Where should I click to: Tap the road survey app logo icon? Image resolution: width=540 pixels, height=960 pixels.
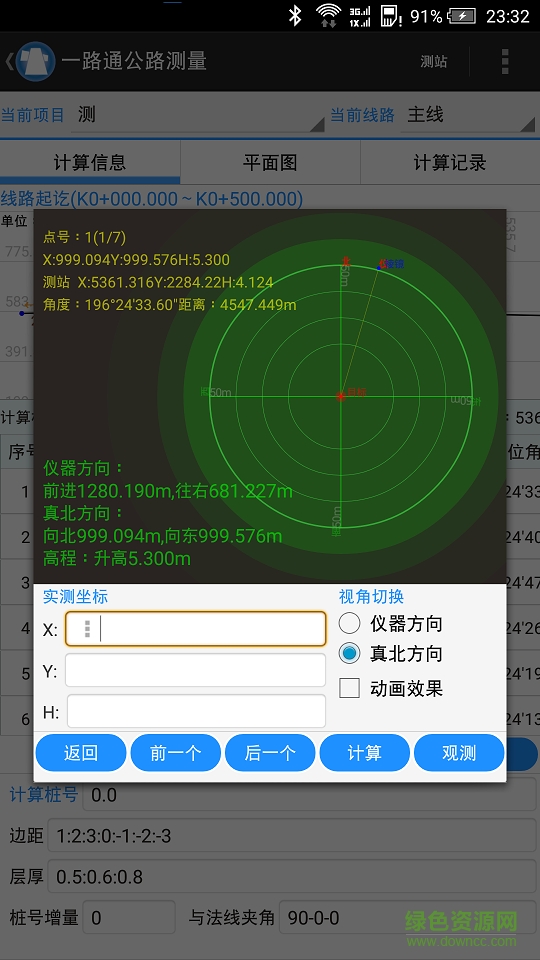36,61
